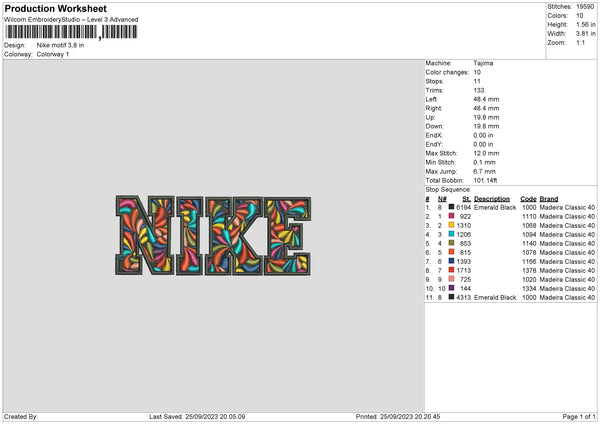Click the Width value 3.81 in
600x424 pixels.
pyautogui.click(x=585, y=34)
